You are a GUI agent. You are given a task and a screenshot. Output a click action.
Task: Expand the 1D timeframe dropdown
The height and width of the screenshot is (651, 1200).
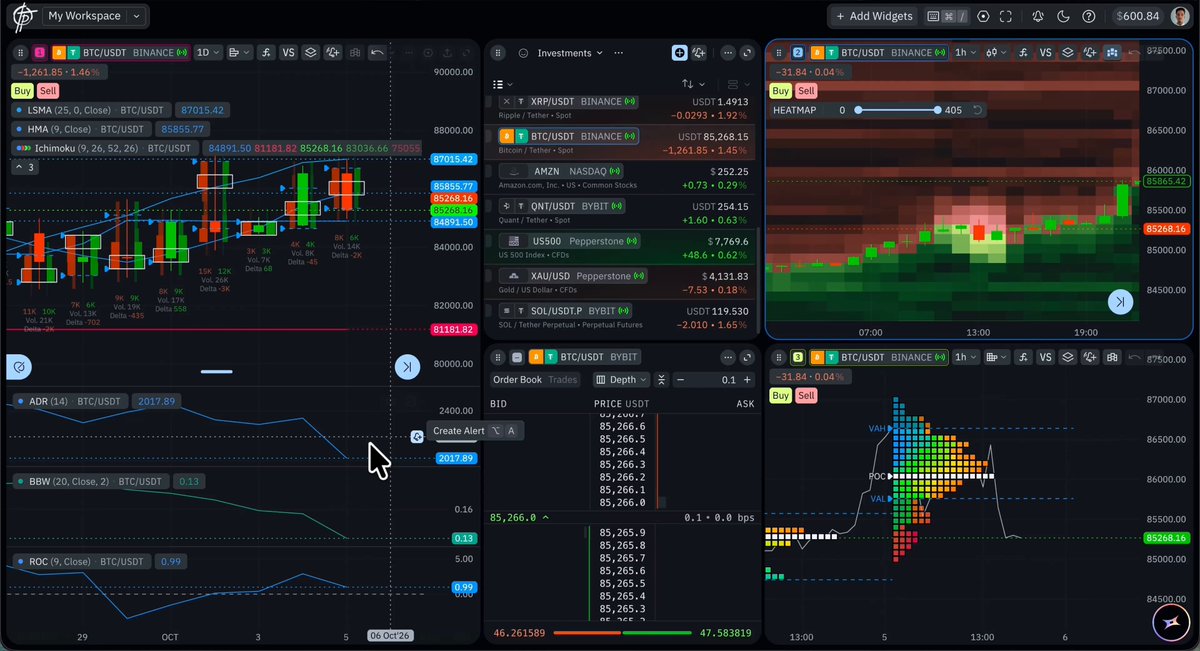(x=208, y=52)
